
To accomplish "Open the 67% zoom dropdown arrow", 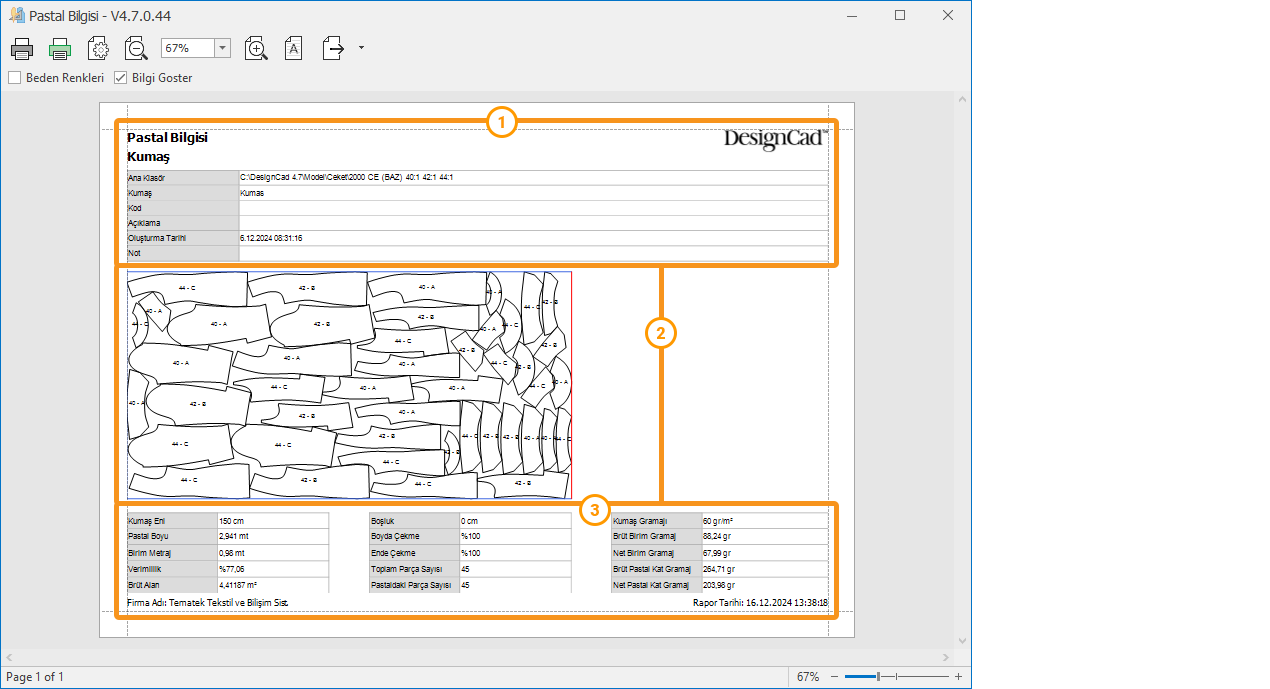I will pos(222,48).
